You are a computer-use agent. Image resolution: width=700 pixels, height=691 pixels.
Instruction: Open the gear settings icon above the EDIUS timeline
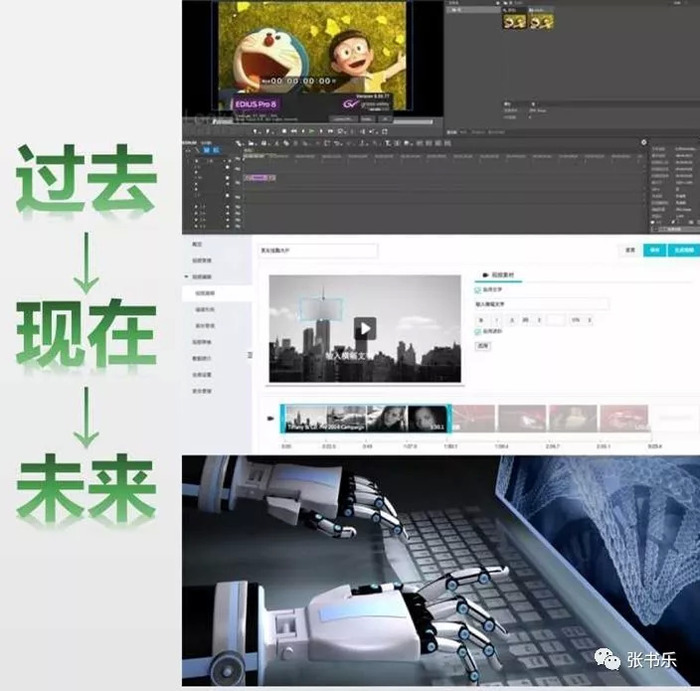coord(644,142)
